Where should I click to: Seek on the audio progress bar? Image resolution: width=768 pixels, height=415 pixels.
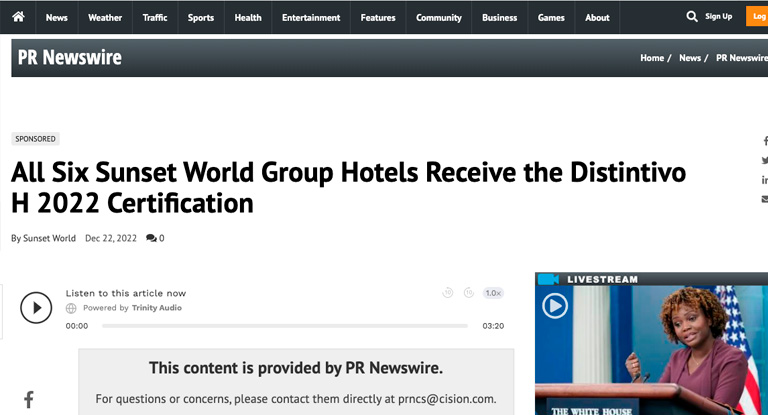[x=285, y=326]
